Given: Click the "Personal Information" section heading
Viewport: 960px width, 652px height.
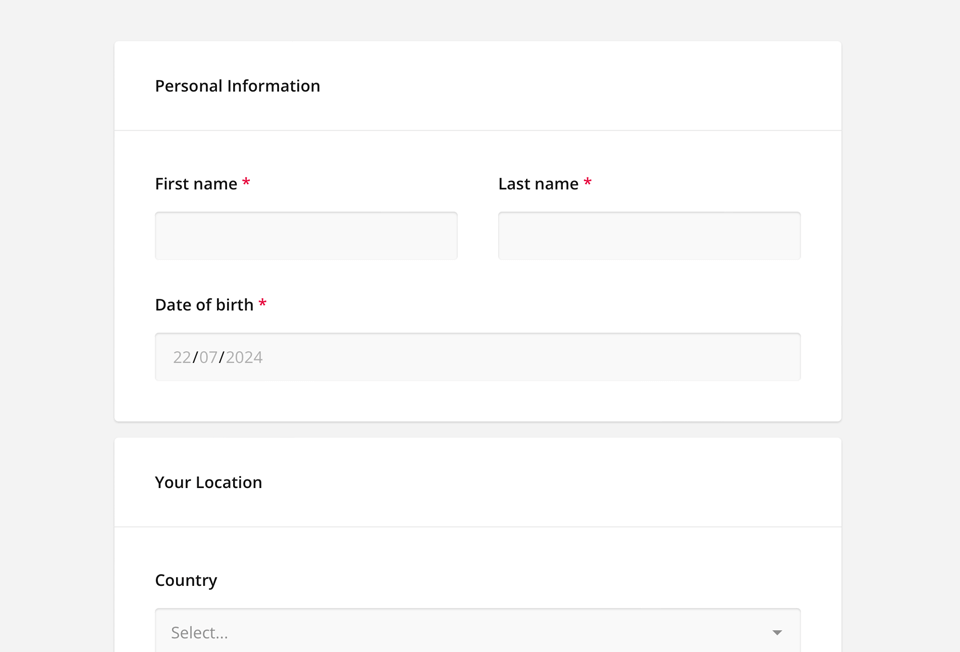Looking at the screenshot, I should click(237, 86).
